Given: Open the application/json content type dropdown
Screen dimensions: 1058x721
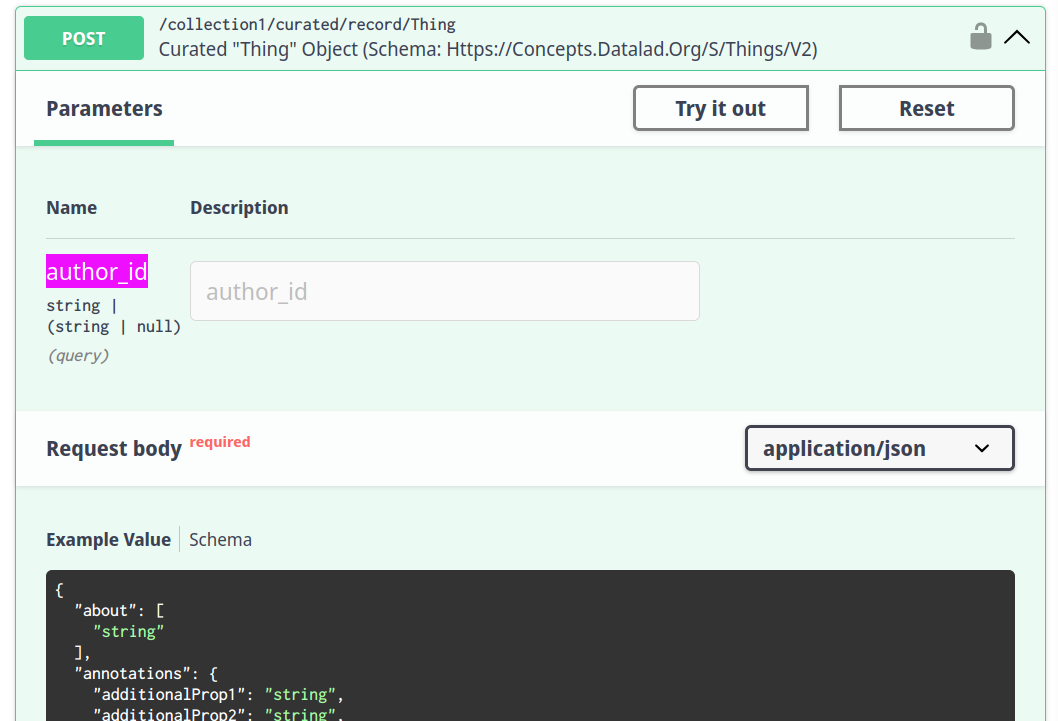Looking at the screenshot, I should pos(879,448).
